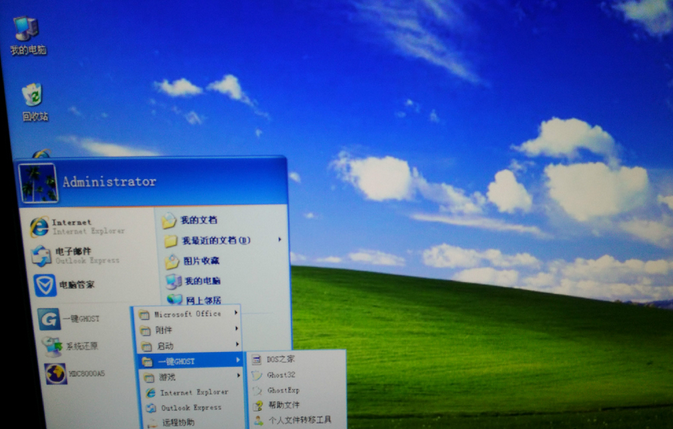Open the 回收站 recycle bin icon
Image resolution: width=673 pixels, height=429 pixels.
33,102
